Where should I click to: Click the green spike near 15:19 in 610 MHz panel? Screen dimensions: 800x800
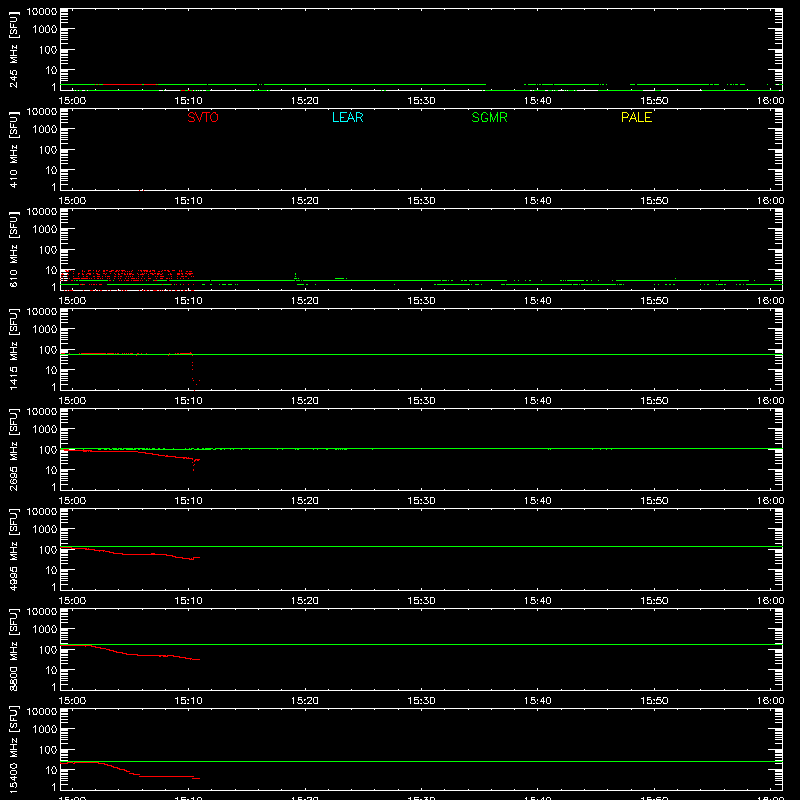coord(295,277)
